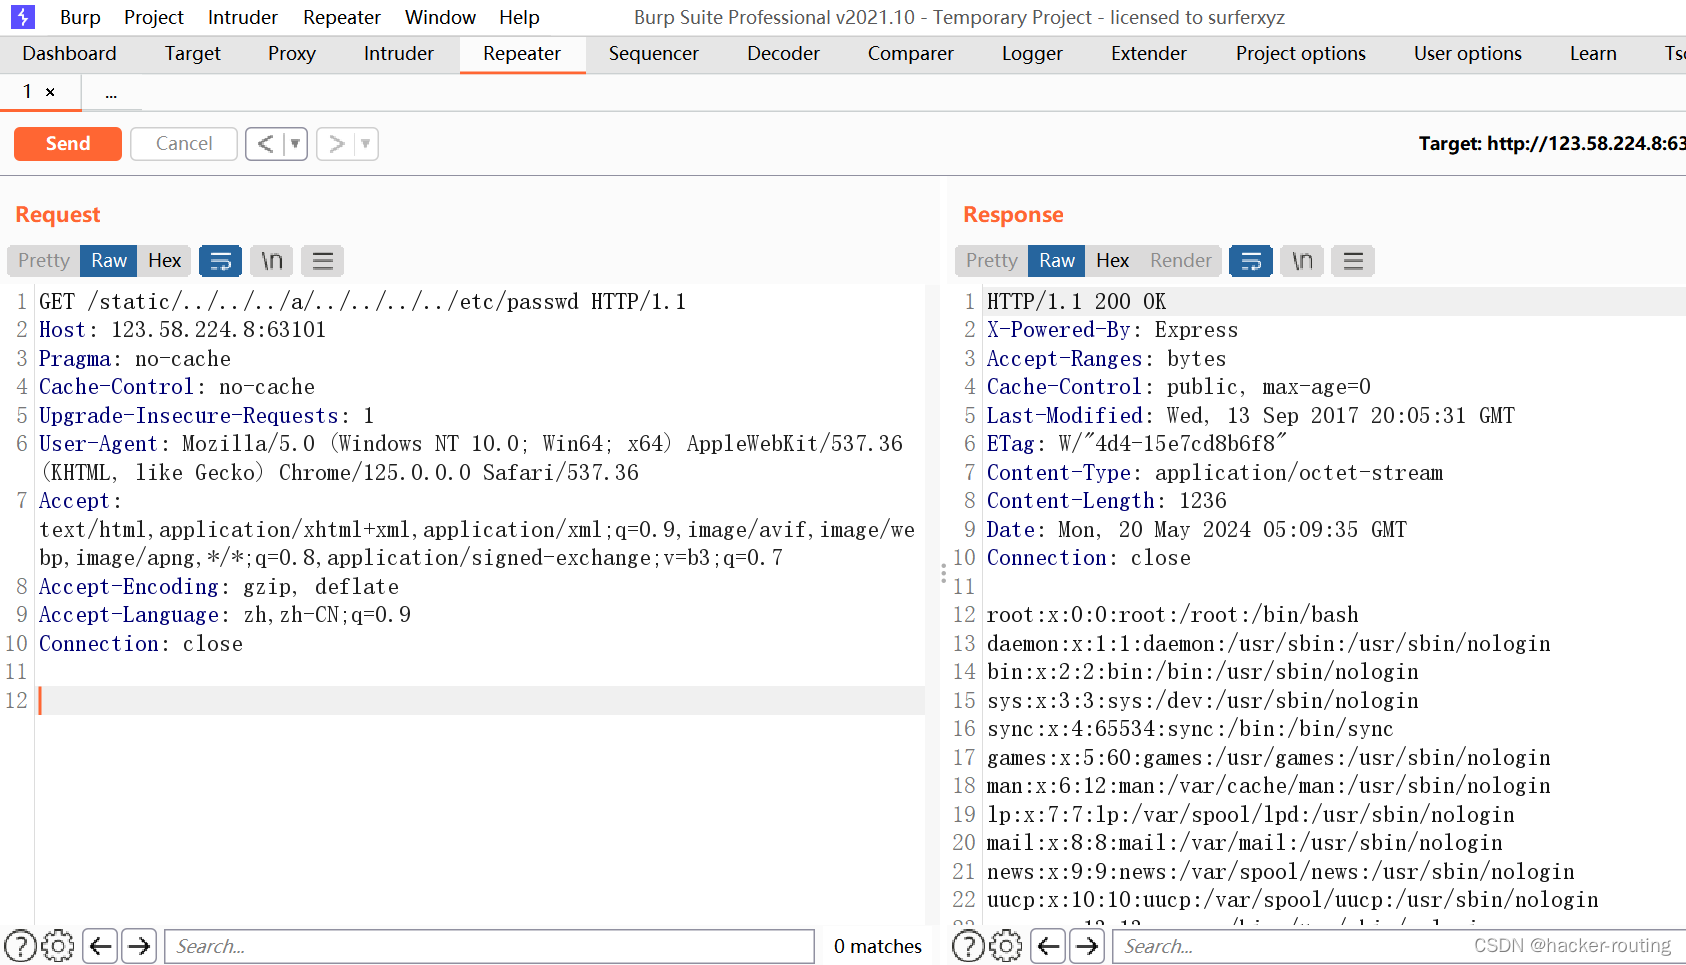Click the Burp Suite logo icon
Screen dimensions: 1686x965
[x=22, y=16]
